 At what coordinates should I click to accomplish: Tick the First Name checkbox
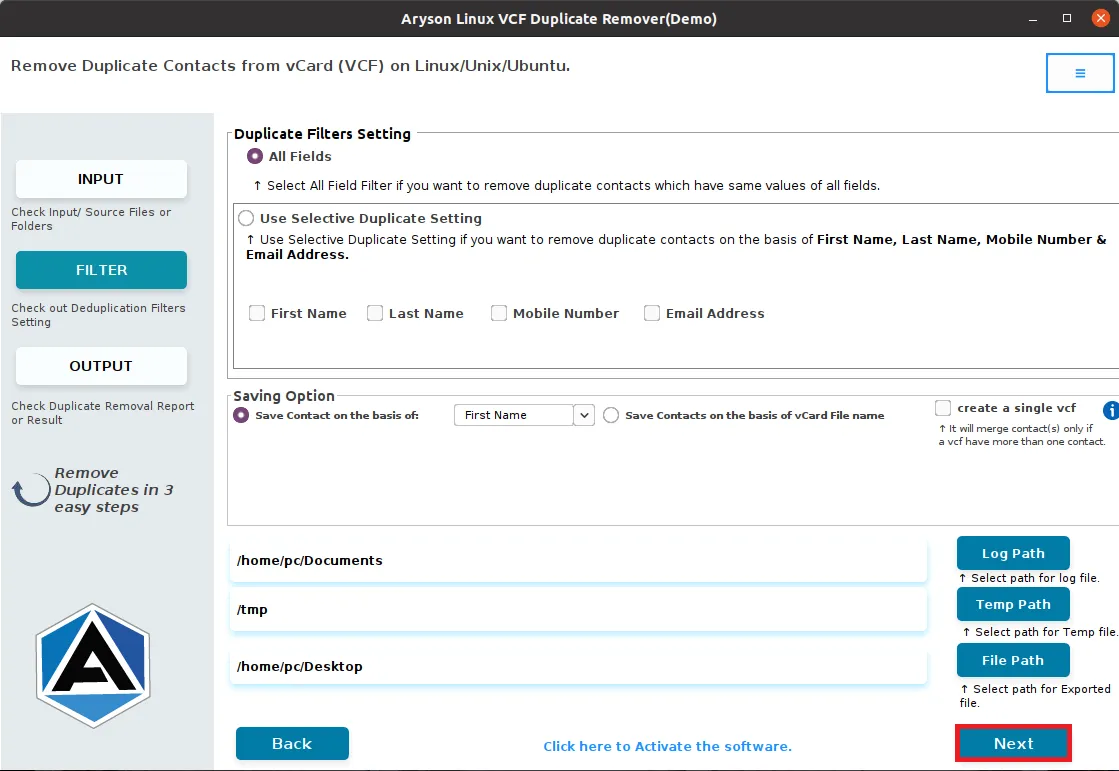[257, 313]
